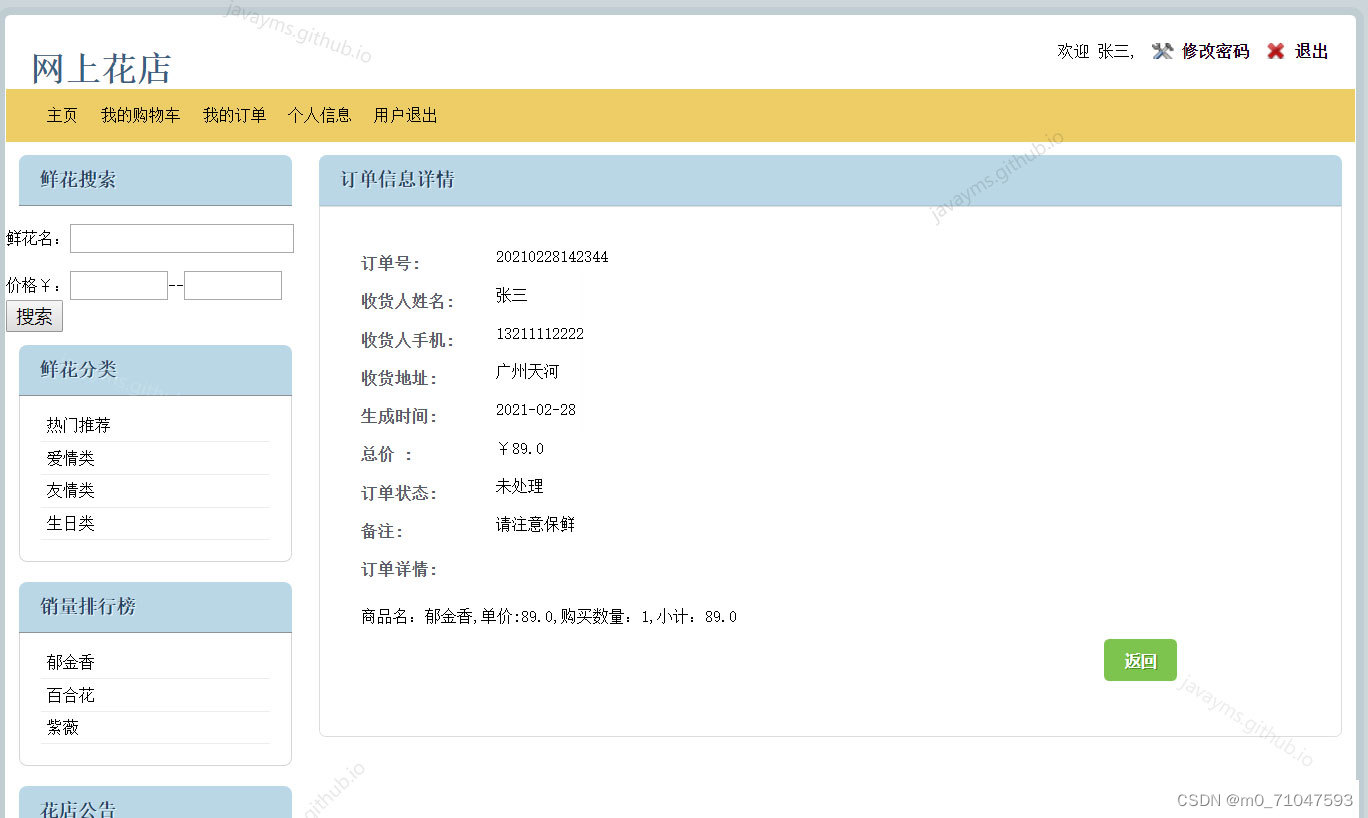1368x818 pixels.
Task: Open the 友情类 category link
Action: pos(69,490)
